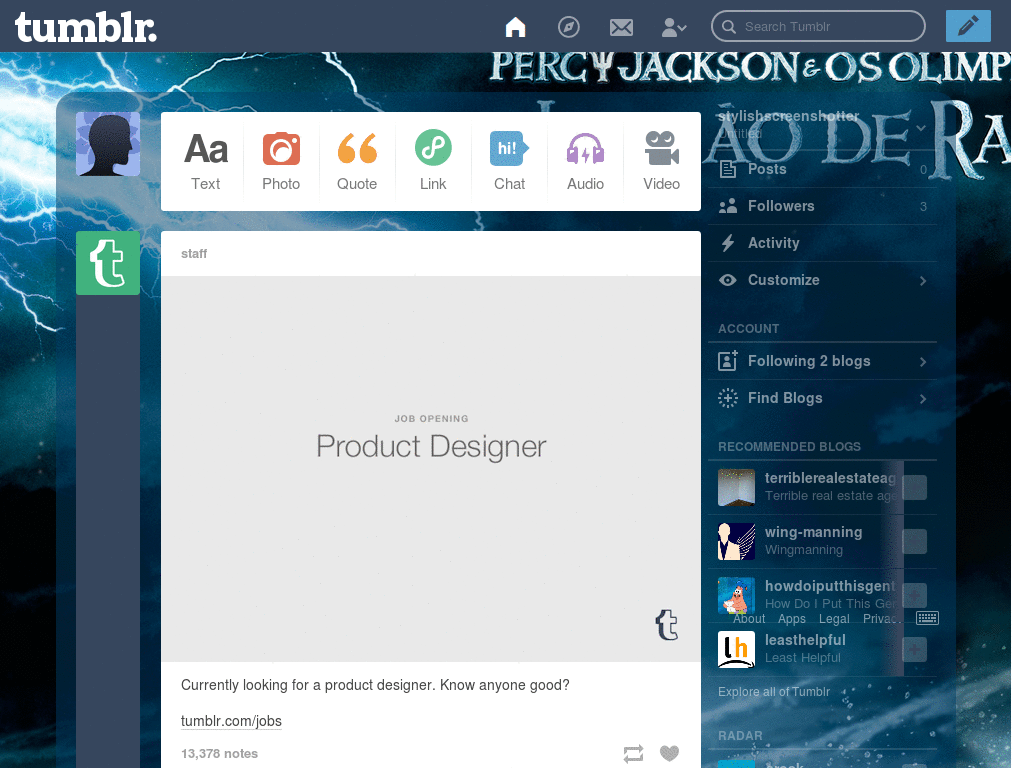Open the Explore compass icon
This screenshot has height=768, width=1024.
tap(568, 27)
